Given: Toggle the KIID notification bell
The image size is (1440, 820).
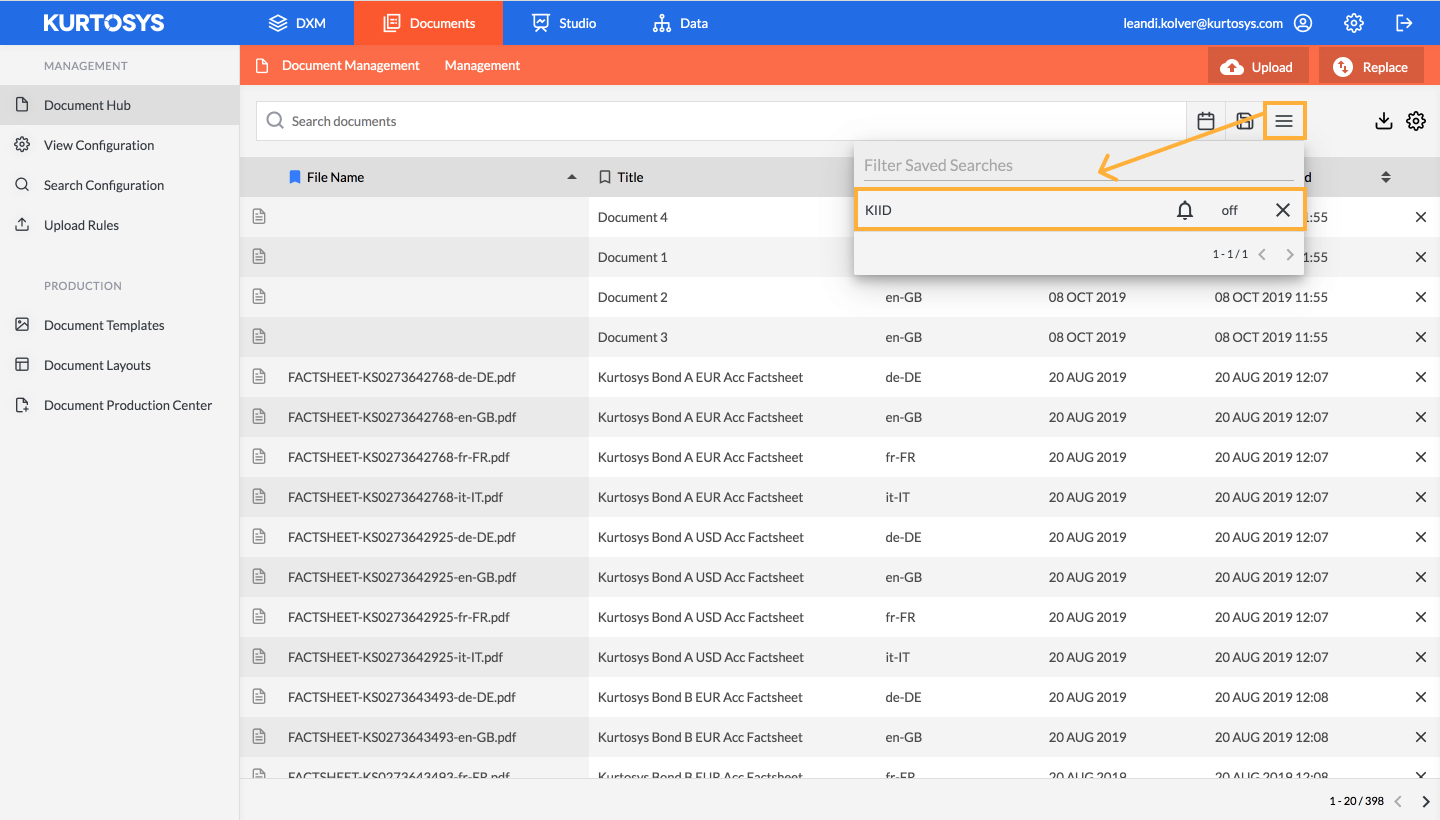Looking at the screenshot, I should point(1185,210).
